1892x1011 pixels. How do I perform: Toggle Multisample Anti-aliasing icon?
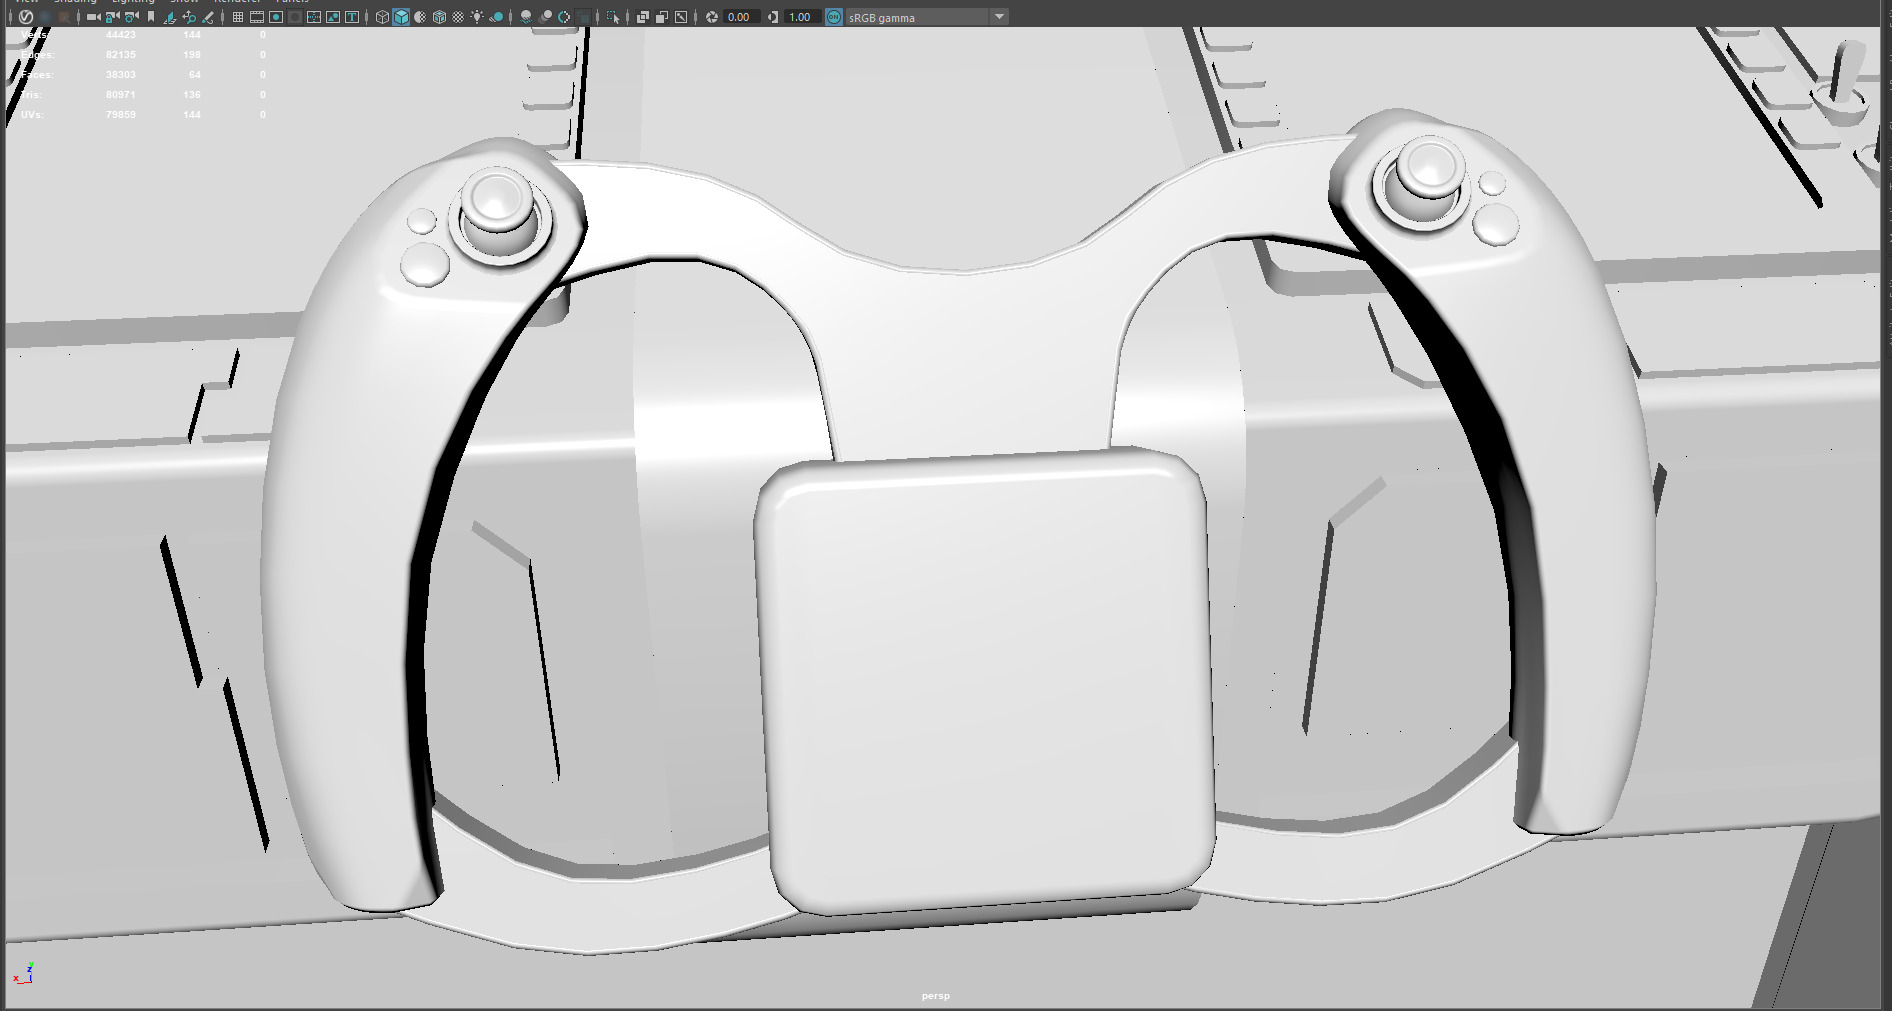point(564,17)
